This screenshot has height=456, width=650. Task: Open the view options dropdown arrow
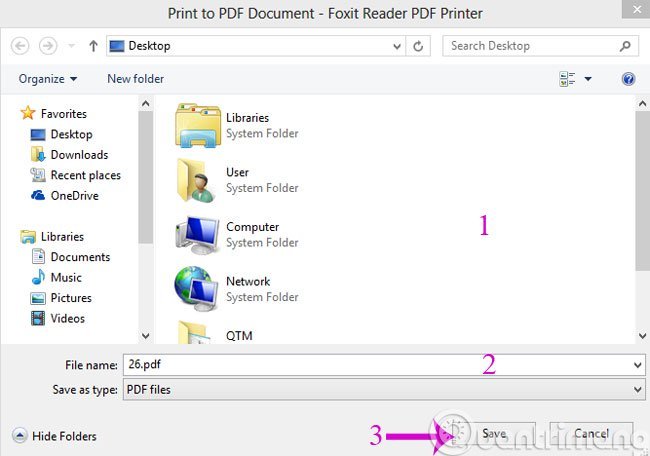(x=588, y=79)
